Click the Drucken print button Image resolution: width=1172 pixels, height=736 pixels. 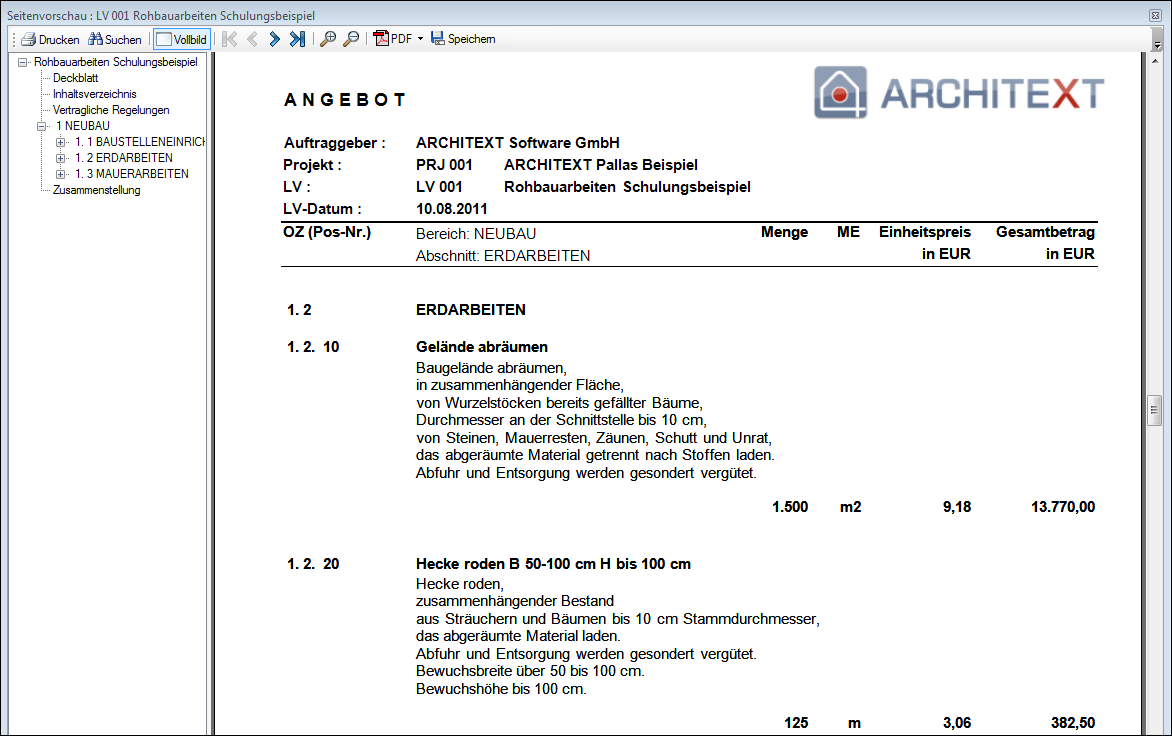coord(50,39)
